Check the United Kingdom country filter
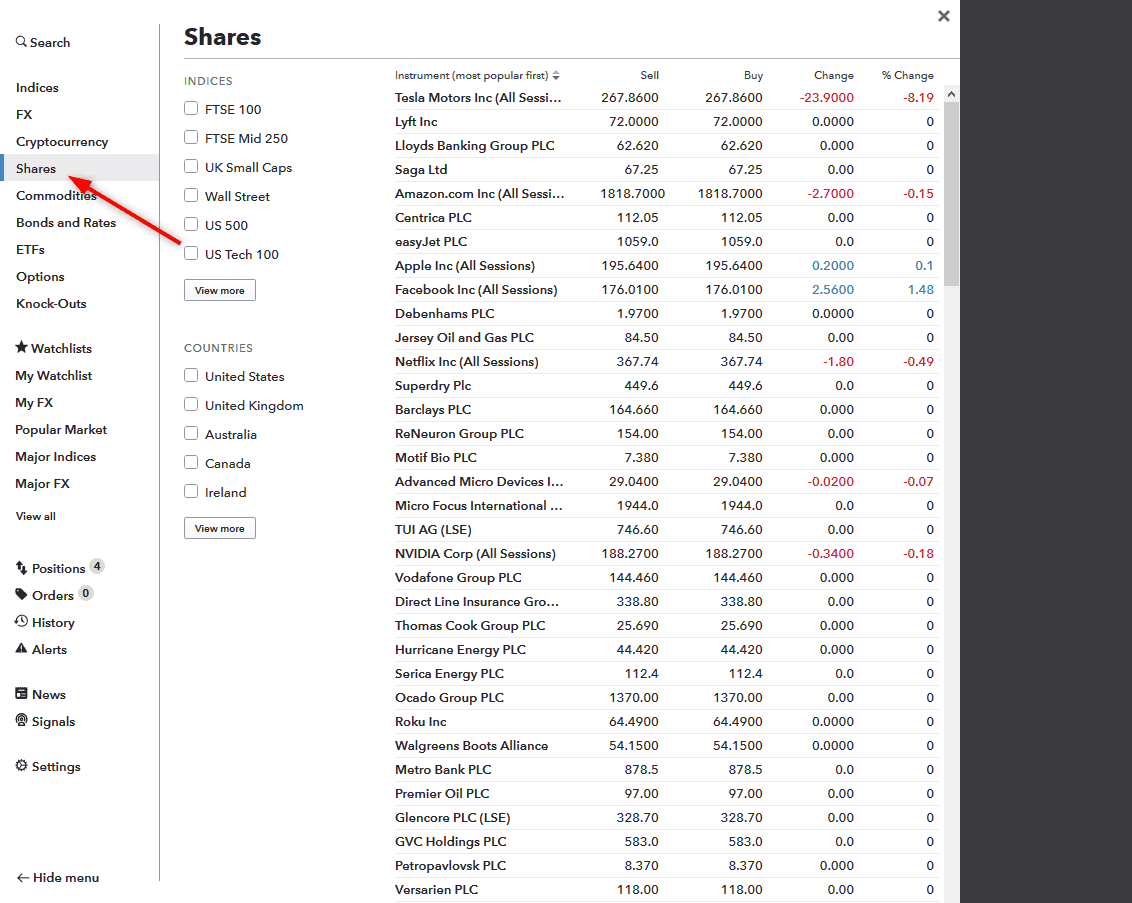Image resolution: width=1132 pixels, height=903 pixels. click(191, 405)
